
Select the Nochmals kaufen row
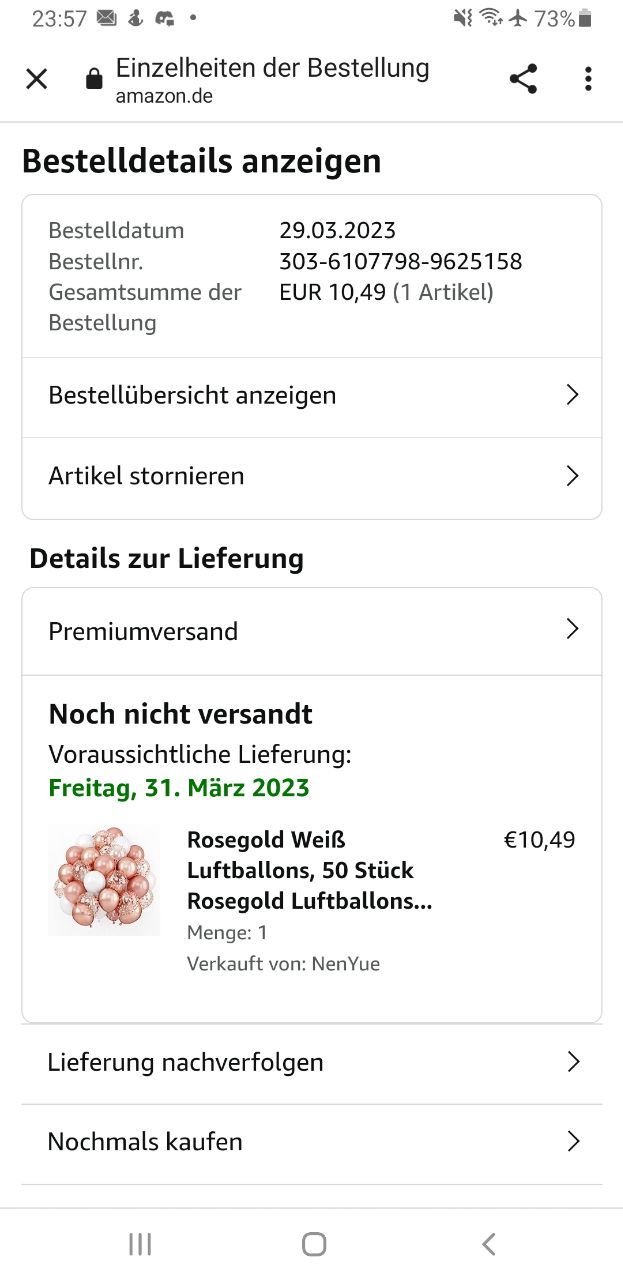click(x=312, y=1142)
